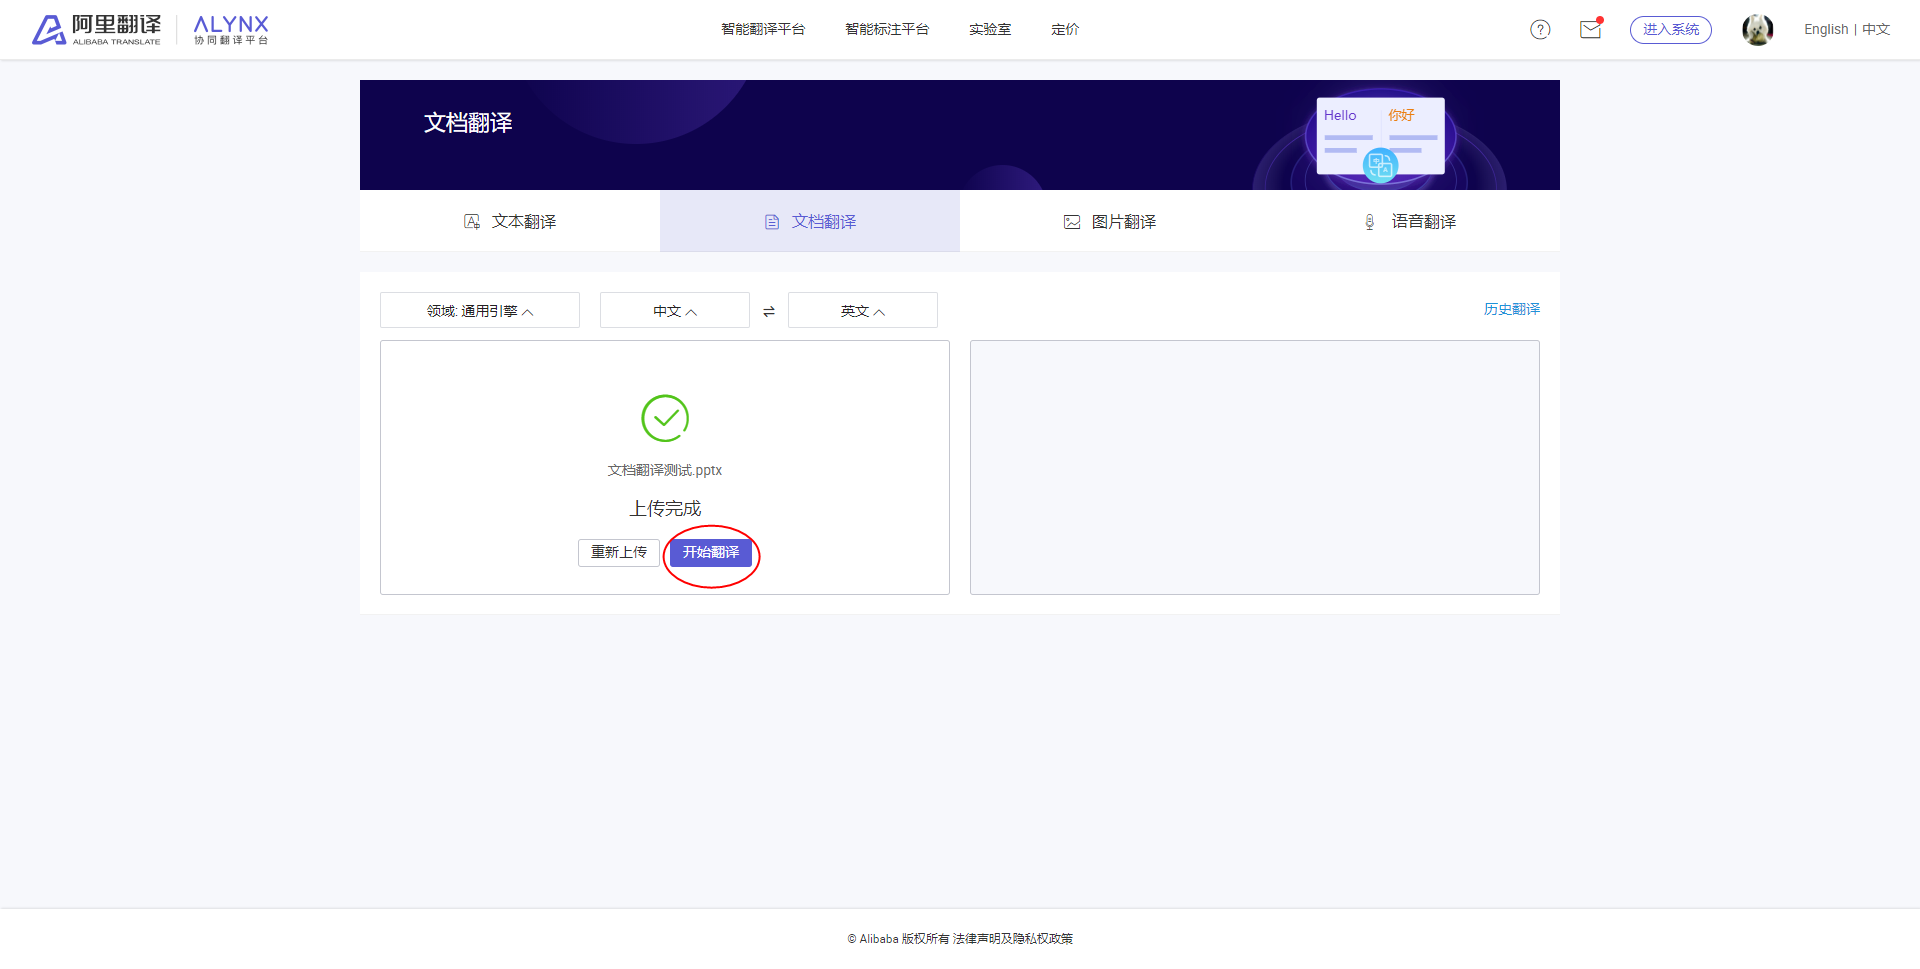The width and height of the screenshot is (1920, 969).
Task: Switch site language to 中文
Action: tap(1876, 29)
